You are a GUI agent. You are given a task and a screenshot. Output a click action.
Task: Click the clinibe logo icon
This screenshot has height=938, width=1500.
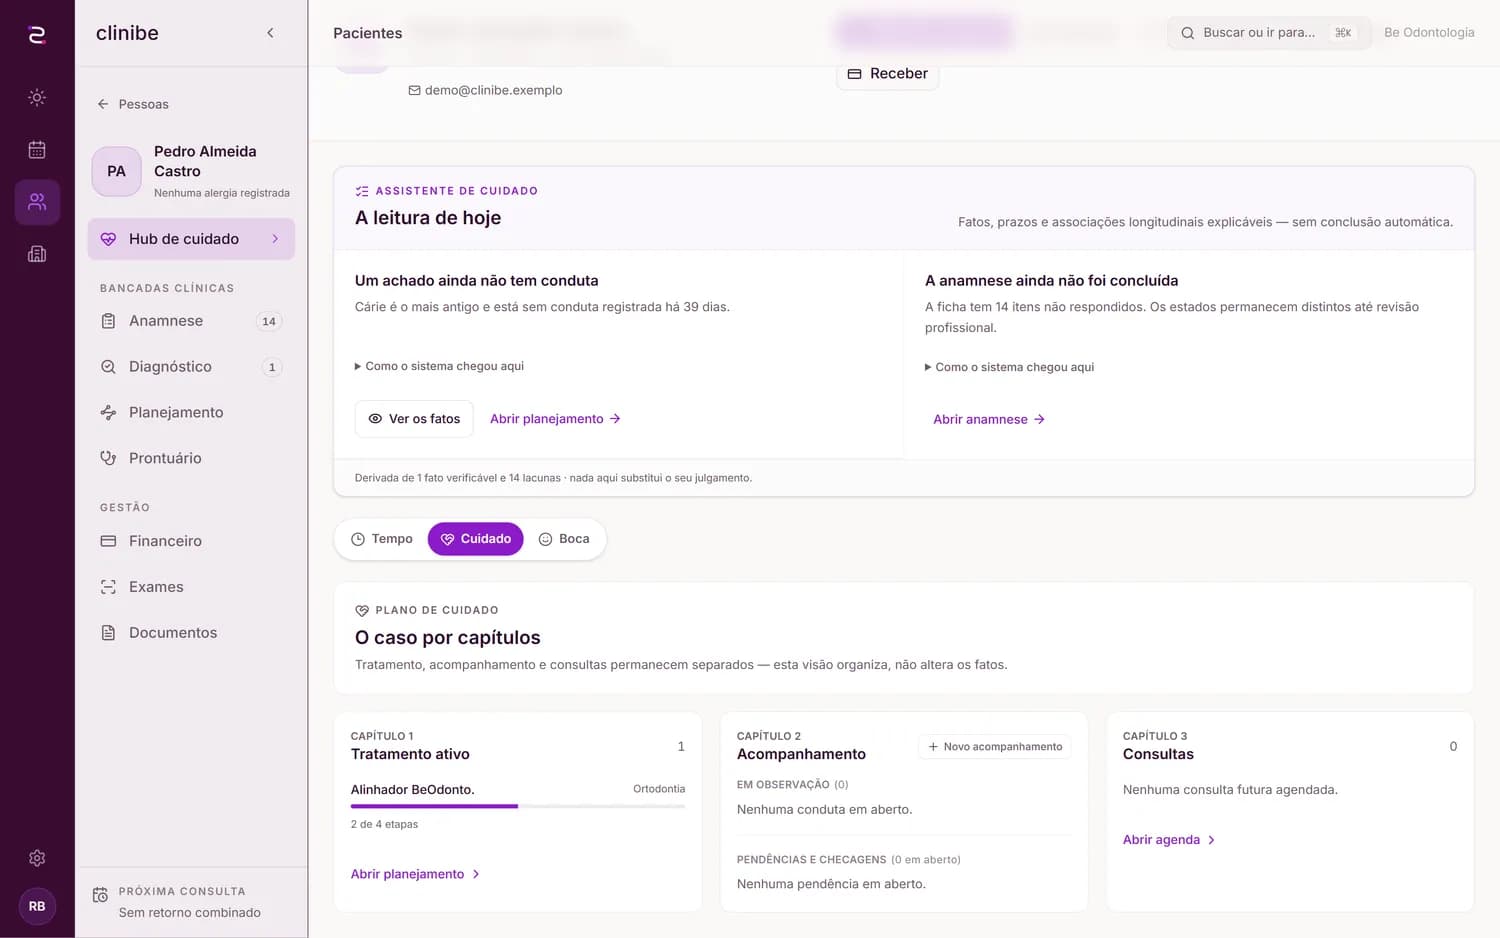[37, 35]
